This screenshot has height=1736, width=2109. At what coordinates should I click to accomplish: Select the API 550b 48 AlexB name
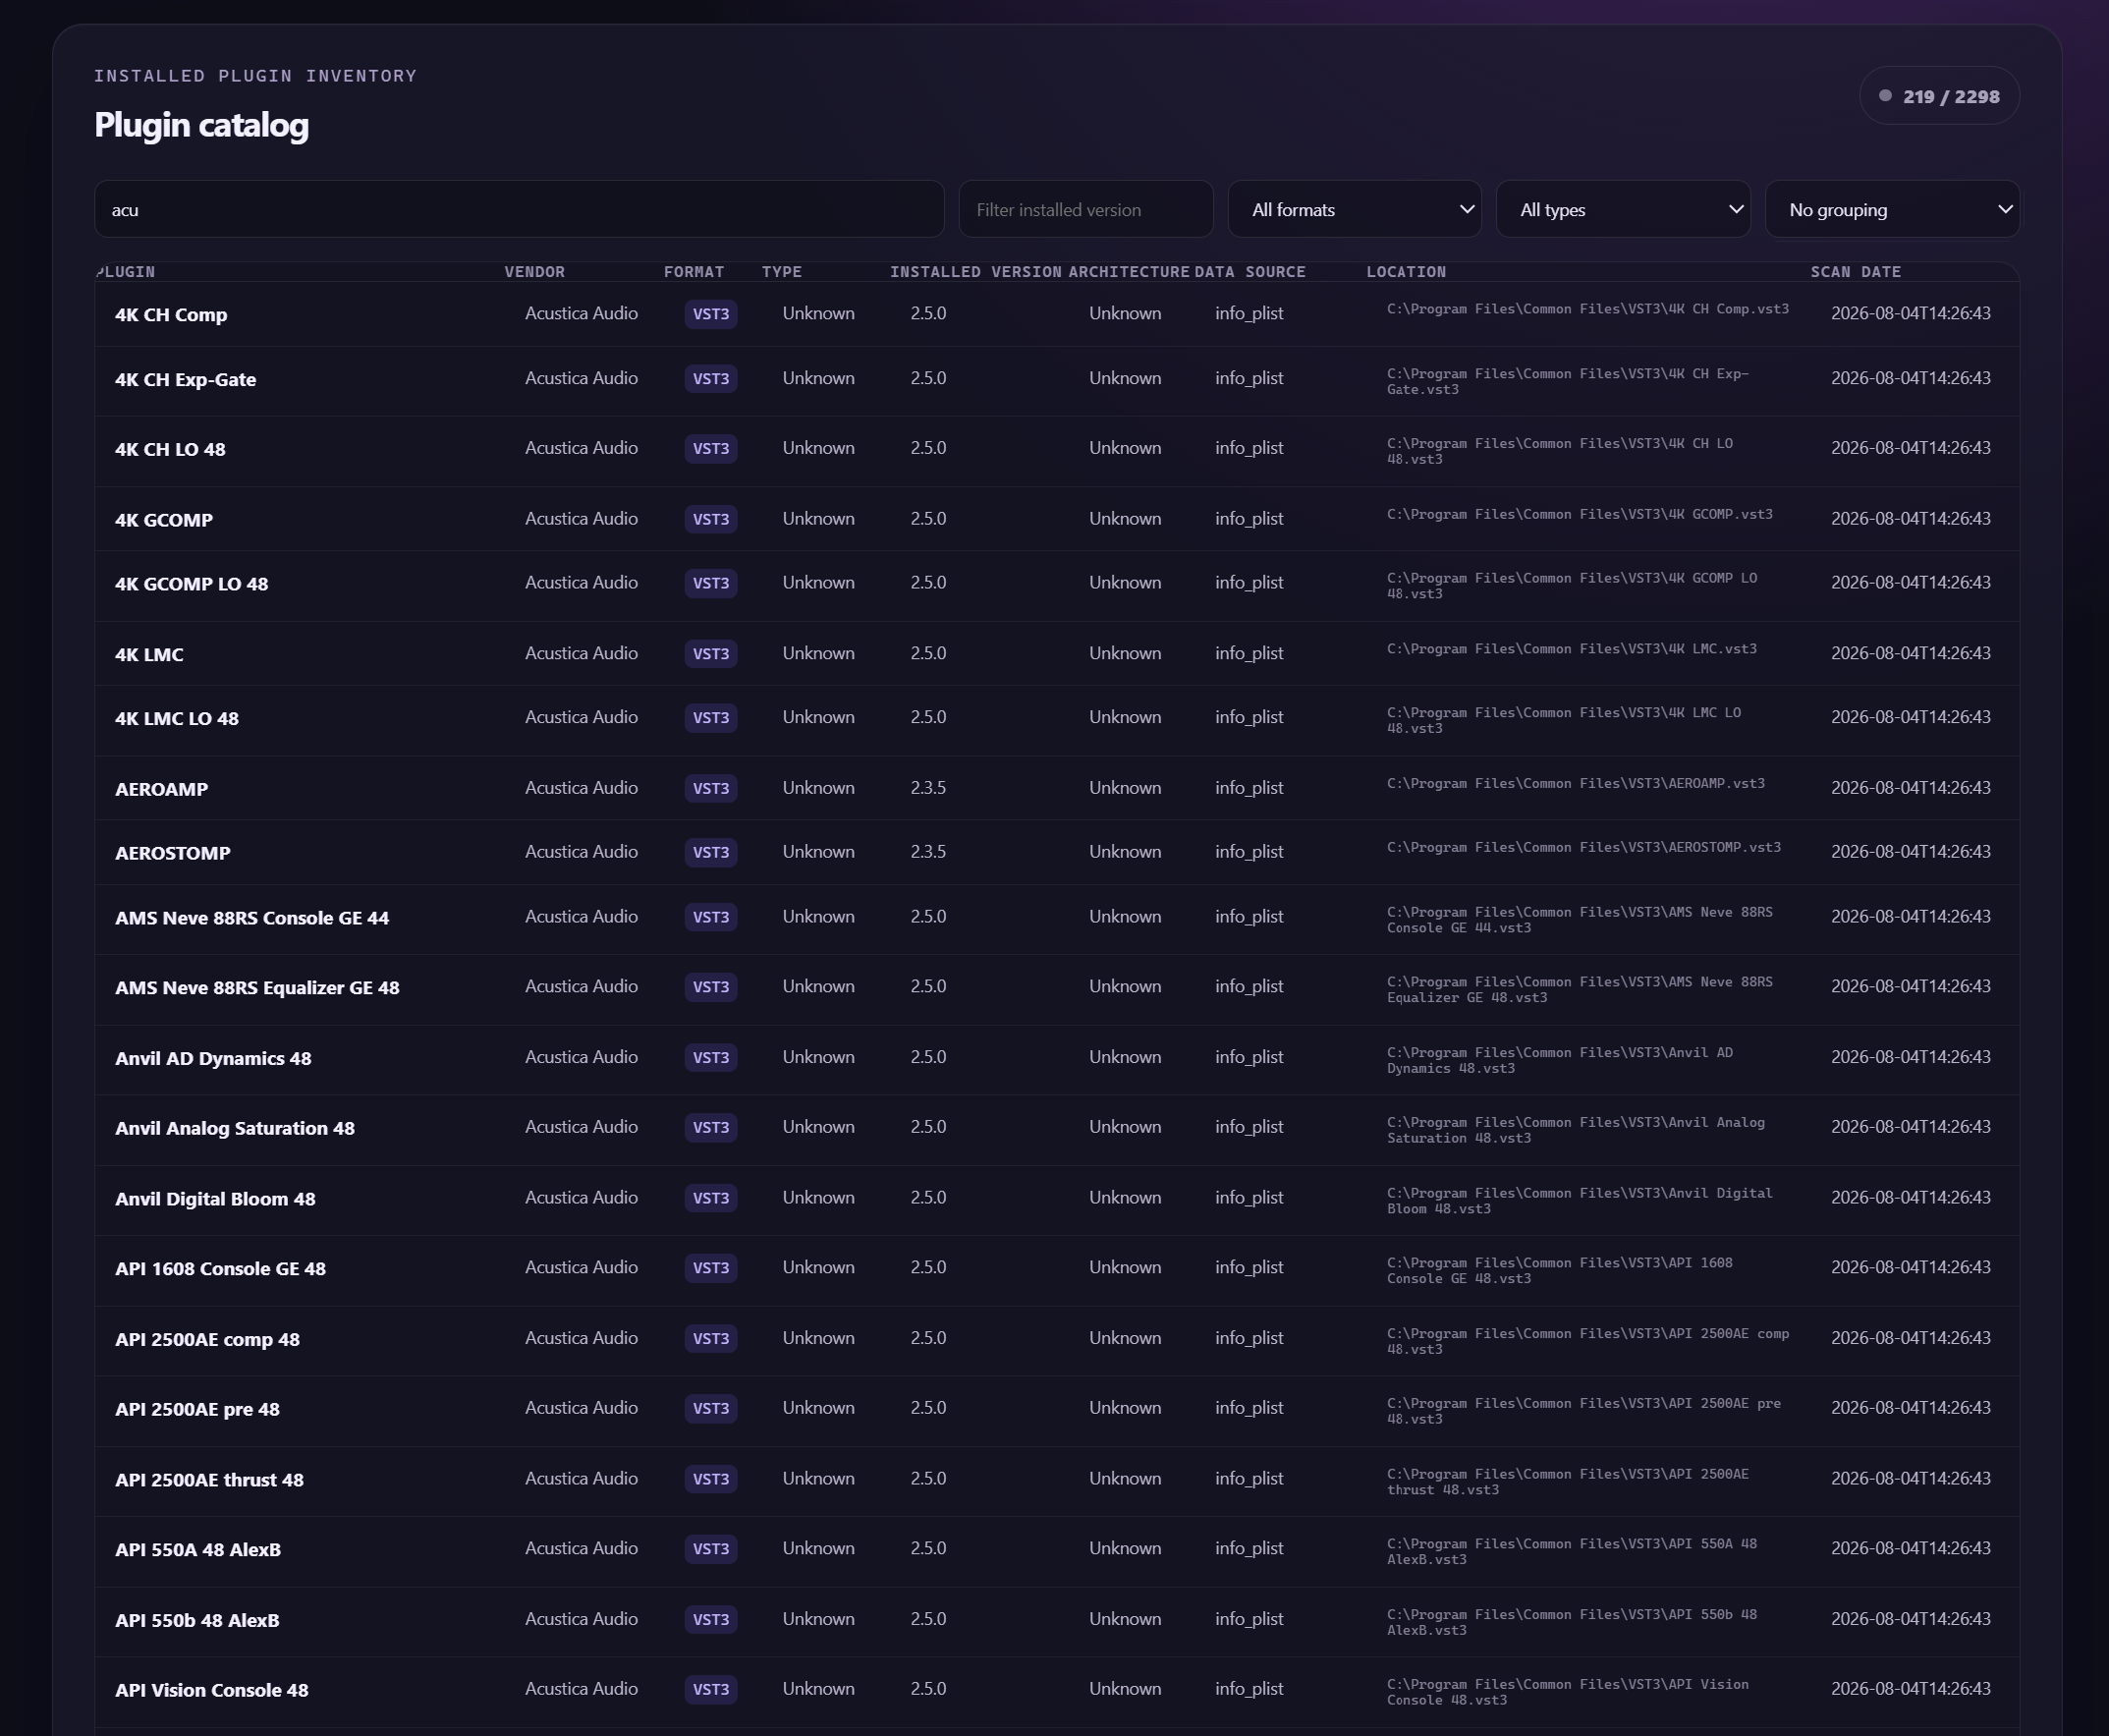point(197,1620)
